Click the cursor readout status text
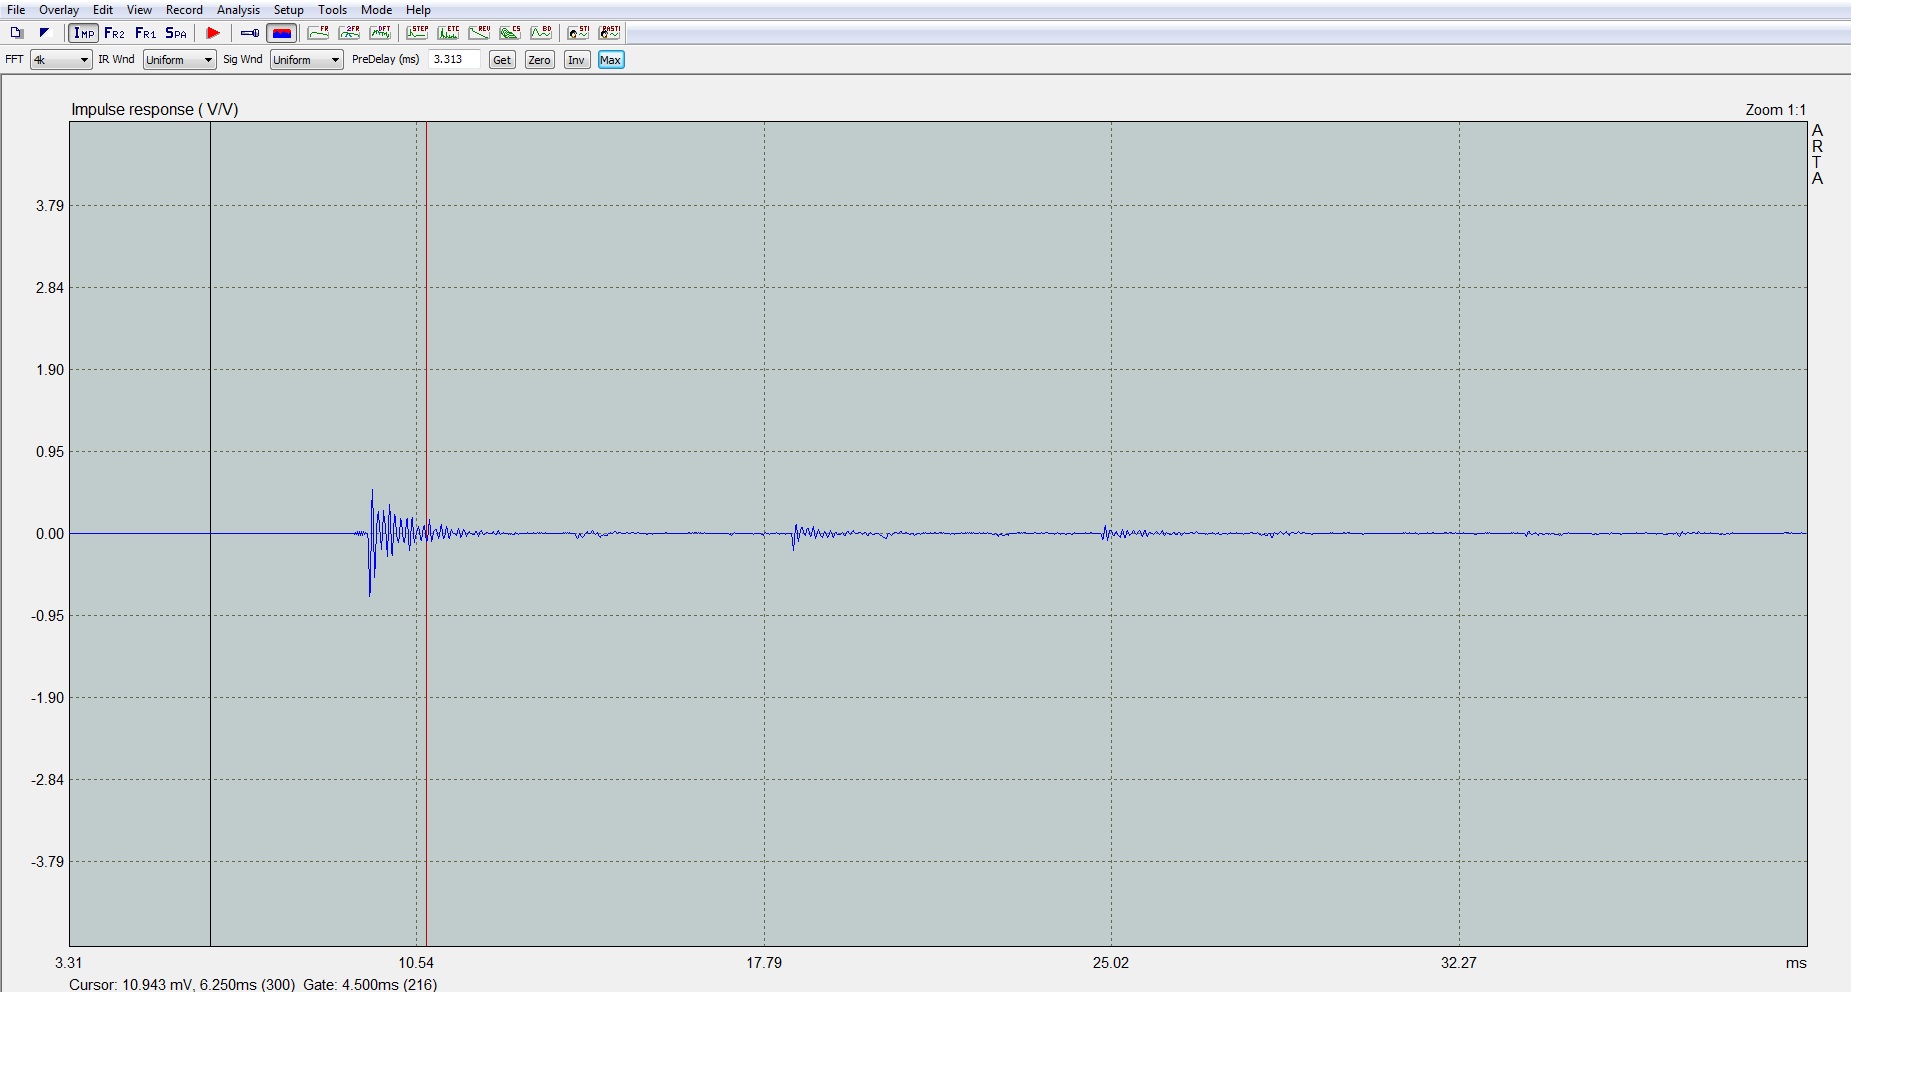1920x1080 pixels. pos(182,985)
